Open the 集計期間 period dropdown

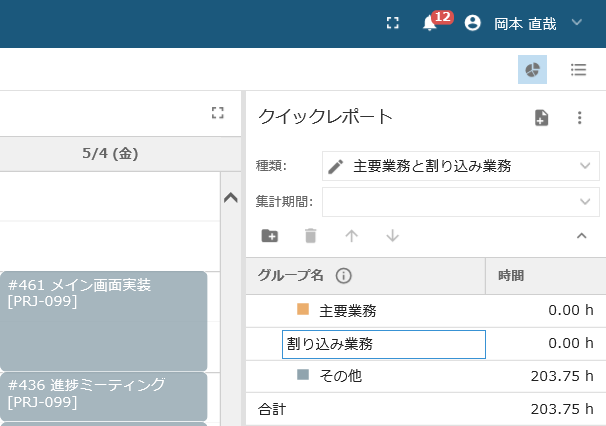coord(461,202)
